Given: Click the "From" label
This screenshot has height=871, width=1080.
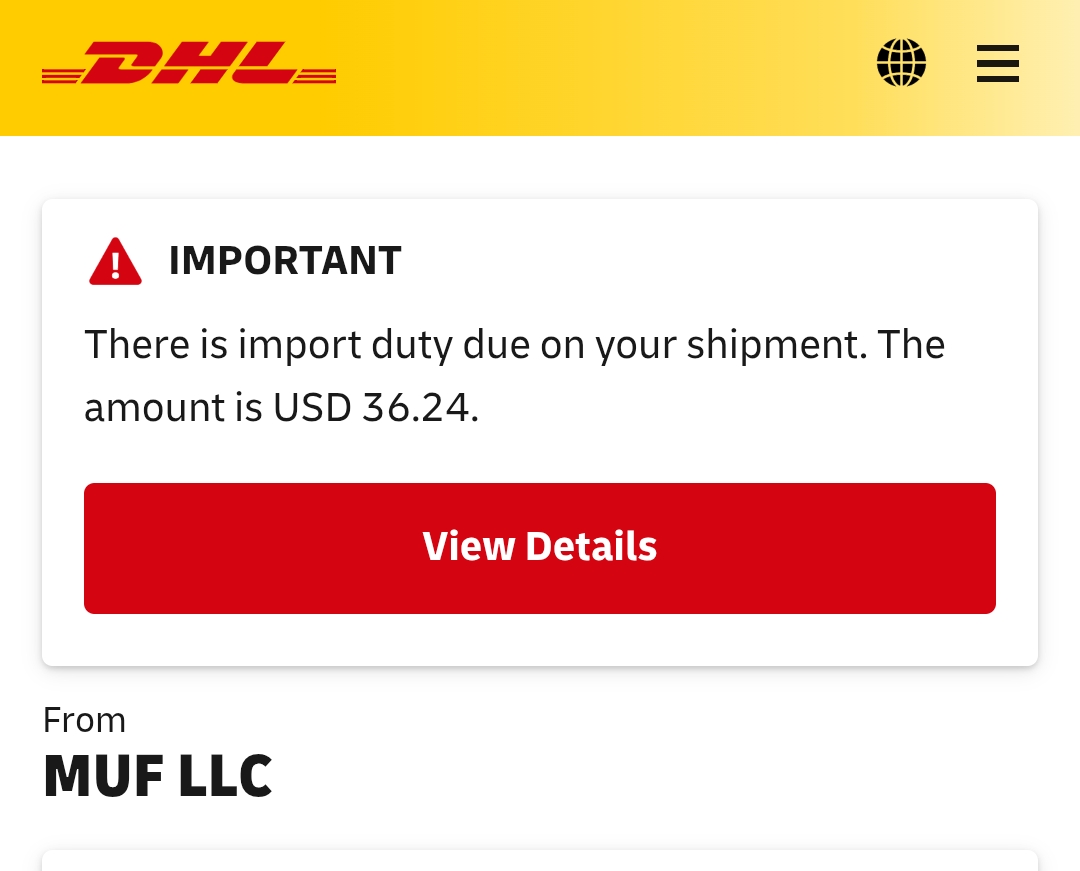Looking at the screenshot, I should pyautogui.click(x=84, y=720).
